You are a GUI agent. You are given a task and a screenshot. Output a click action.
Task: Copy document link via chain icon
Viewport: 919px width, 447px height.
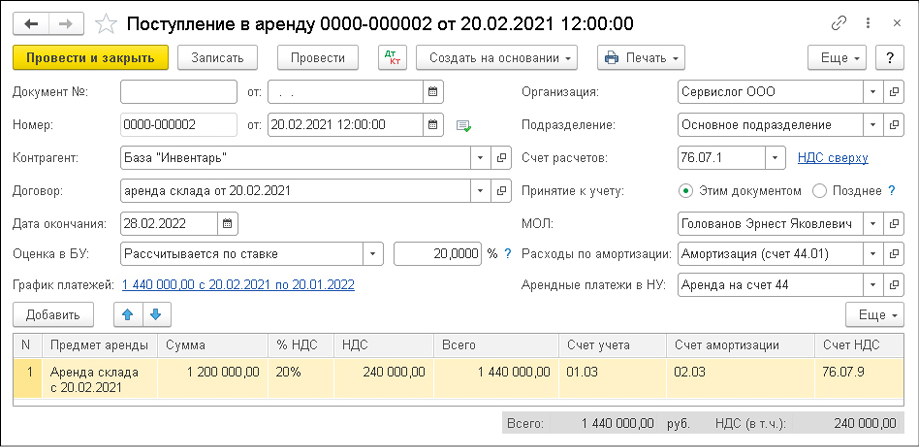tap(839, 23)
